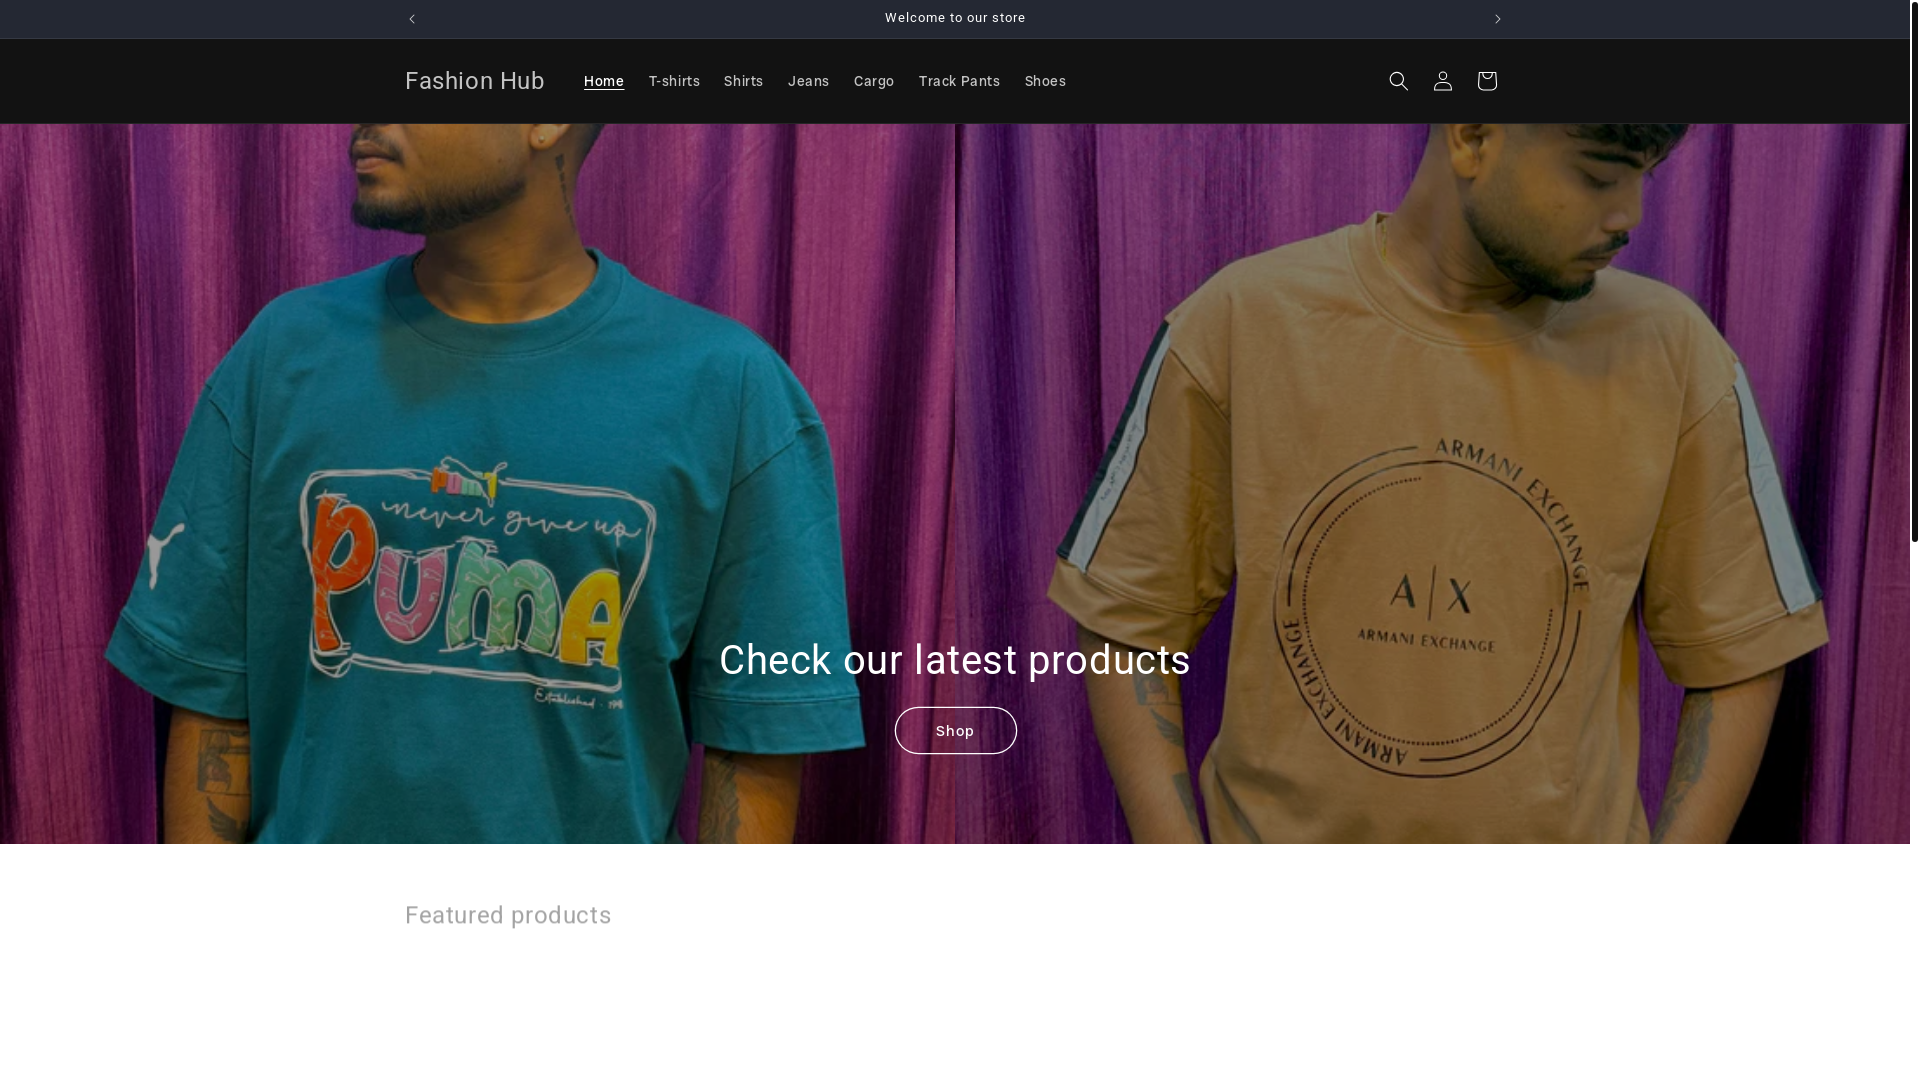Screen dimensions: 1920x1080
Task: Go to the Home menu item
Action: [x=603, y=81]
